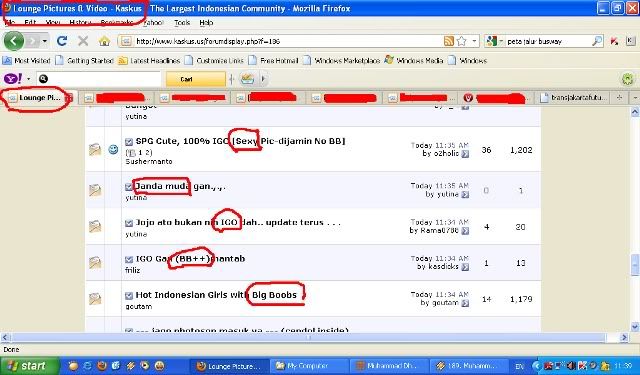The image size is (640, 375).
Task: Open Jojo ato bukan nih IGO thread
Action: click(238, 222)
